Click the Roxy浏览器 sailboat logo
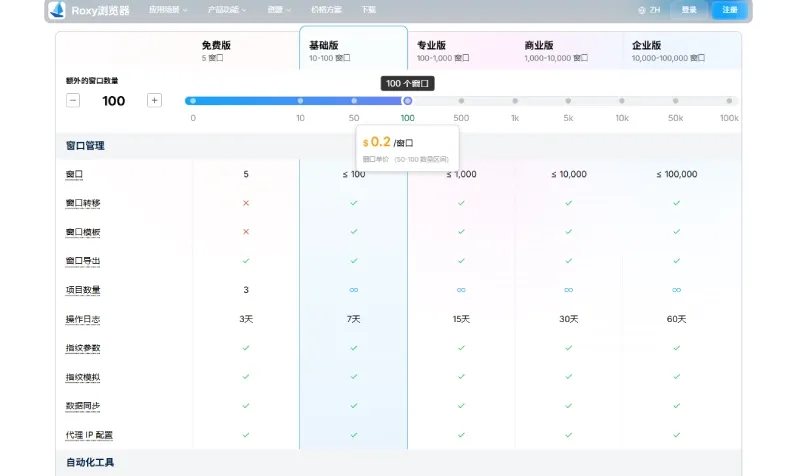 click(x=57, y=10)
